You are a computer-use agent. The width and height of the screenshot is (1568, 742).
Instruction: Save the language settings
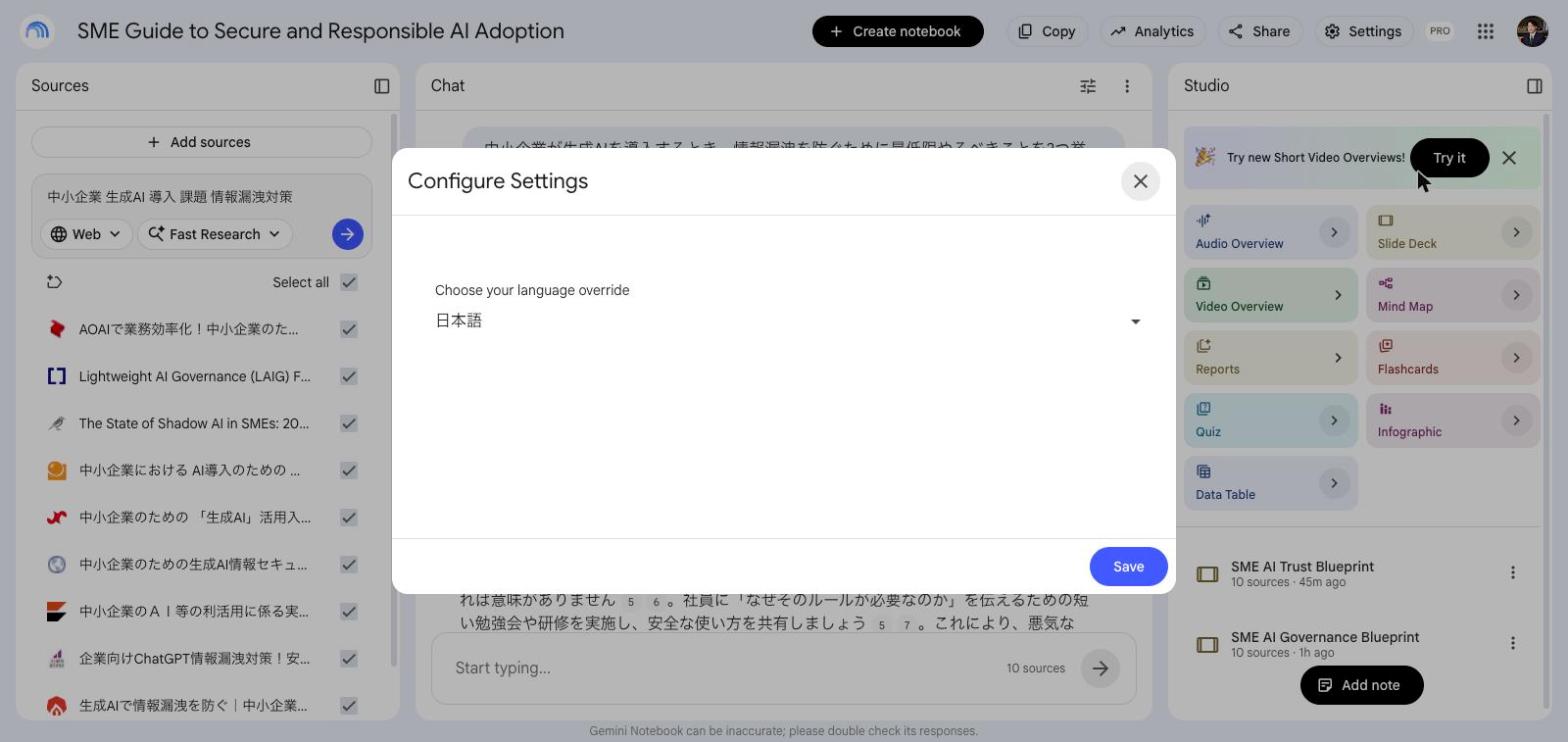1128,566
